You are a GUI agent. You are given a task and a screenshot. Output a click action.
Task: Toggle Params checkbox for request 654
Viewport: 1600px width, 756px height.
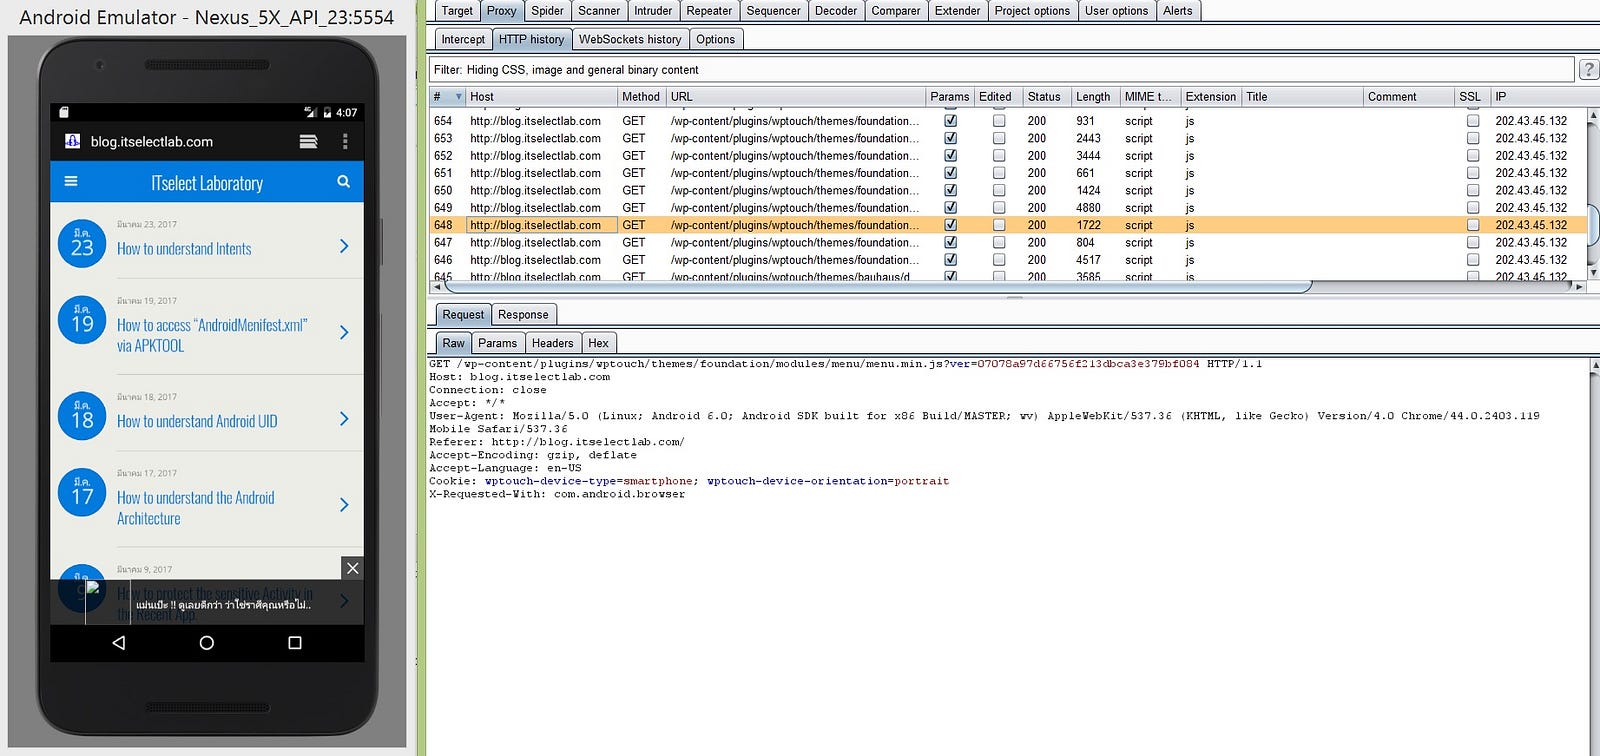tap(950, 121)
